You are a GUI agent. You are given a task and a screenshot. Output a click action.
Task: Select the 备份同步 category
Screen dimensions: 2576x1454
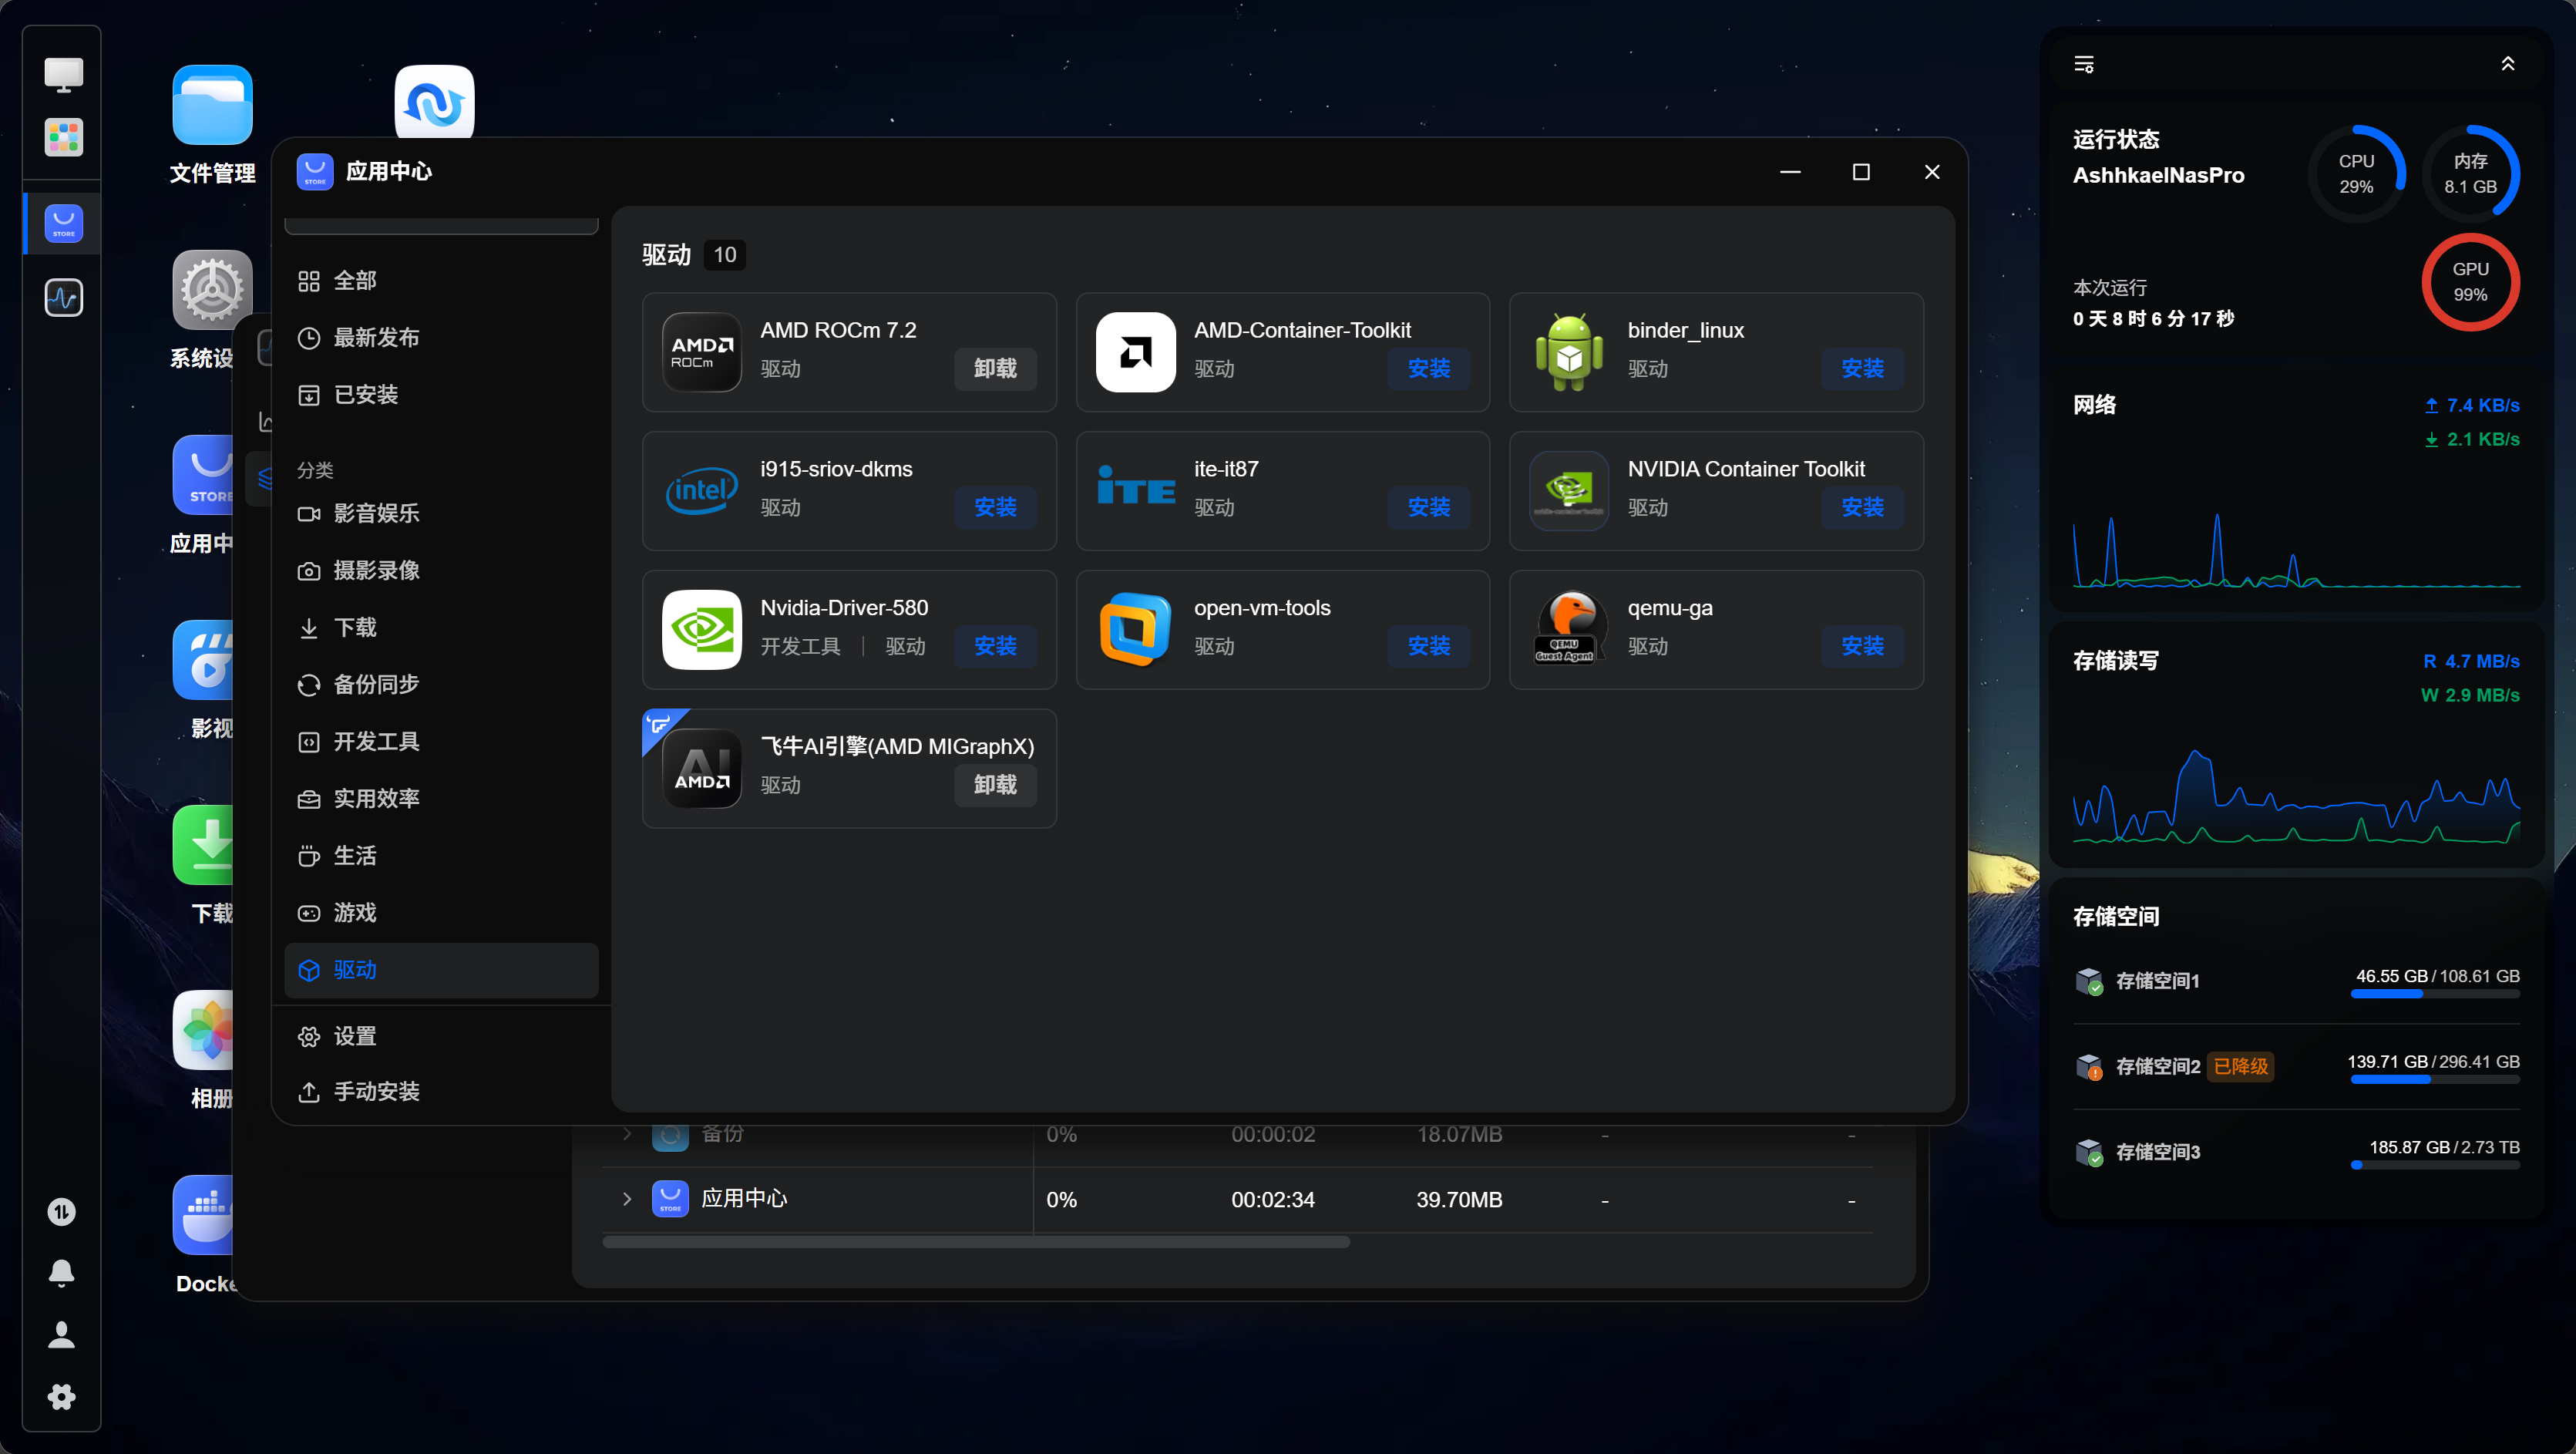[441, 685]
